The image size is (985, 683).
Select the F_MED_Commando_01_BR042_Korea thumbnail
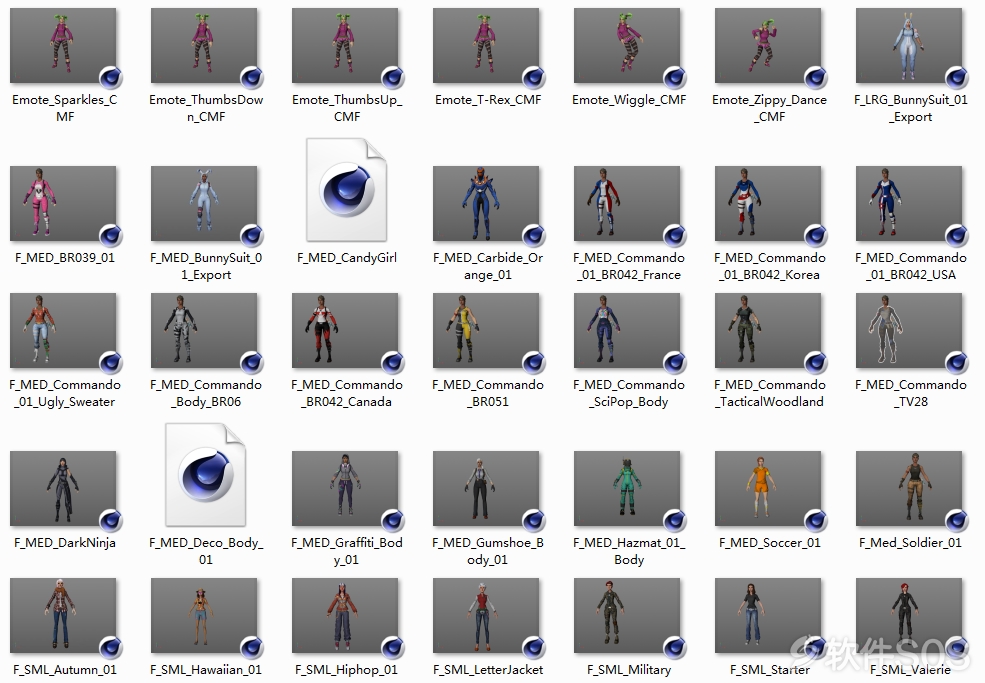(768, 204)
